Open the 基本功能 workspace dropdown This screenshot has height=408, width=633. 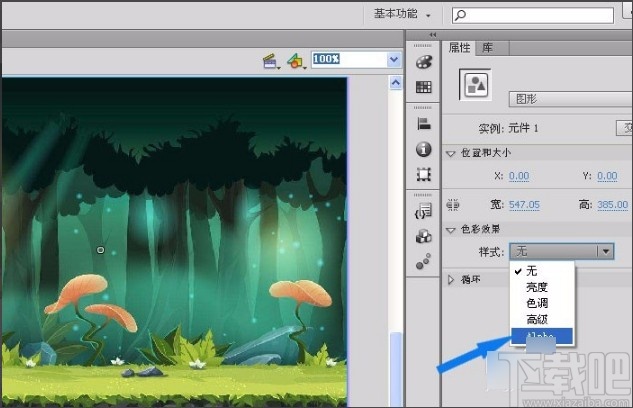click(x=402, y=14)
